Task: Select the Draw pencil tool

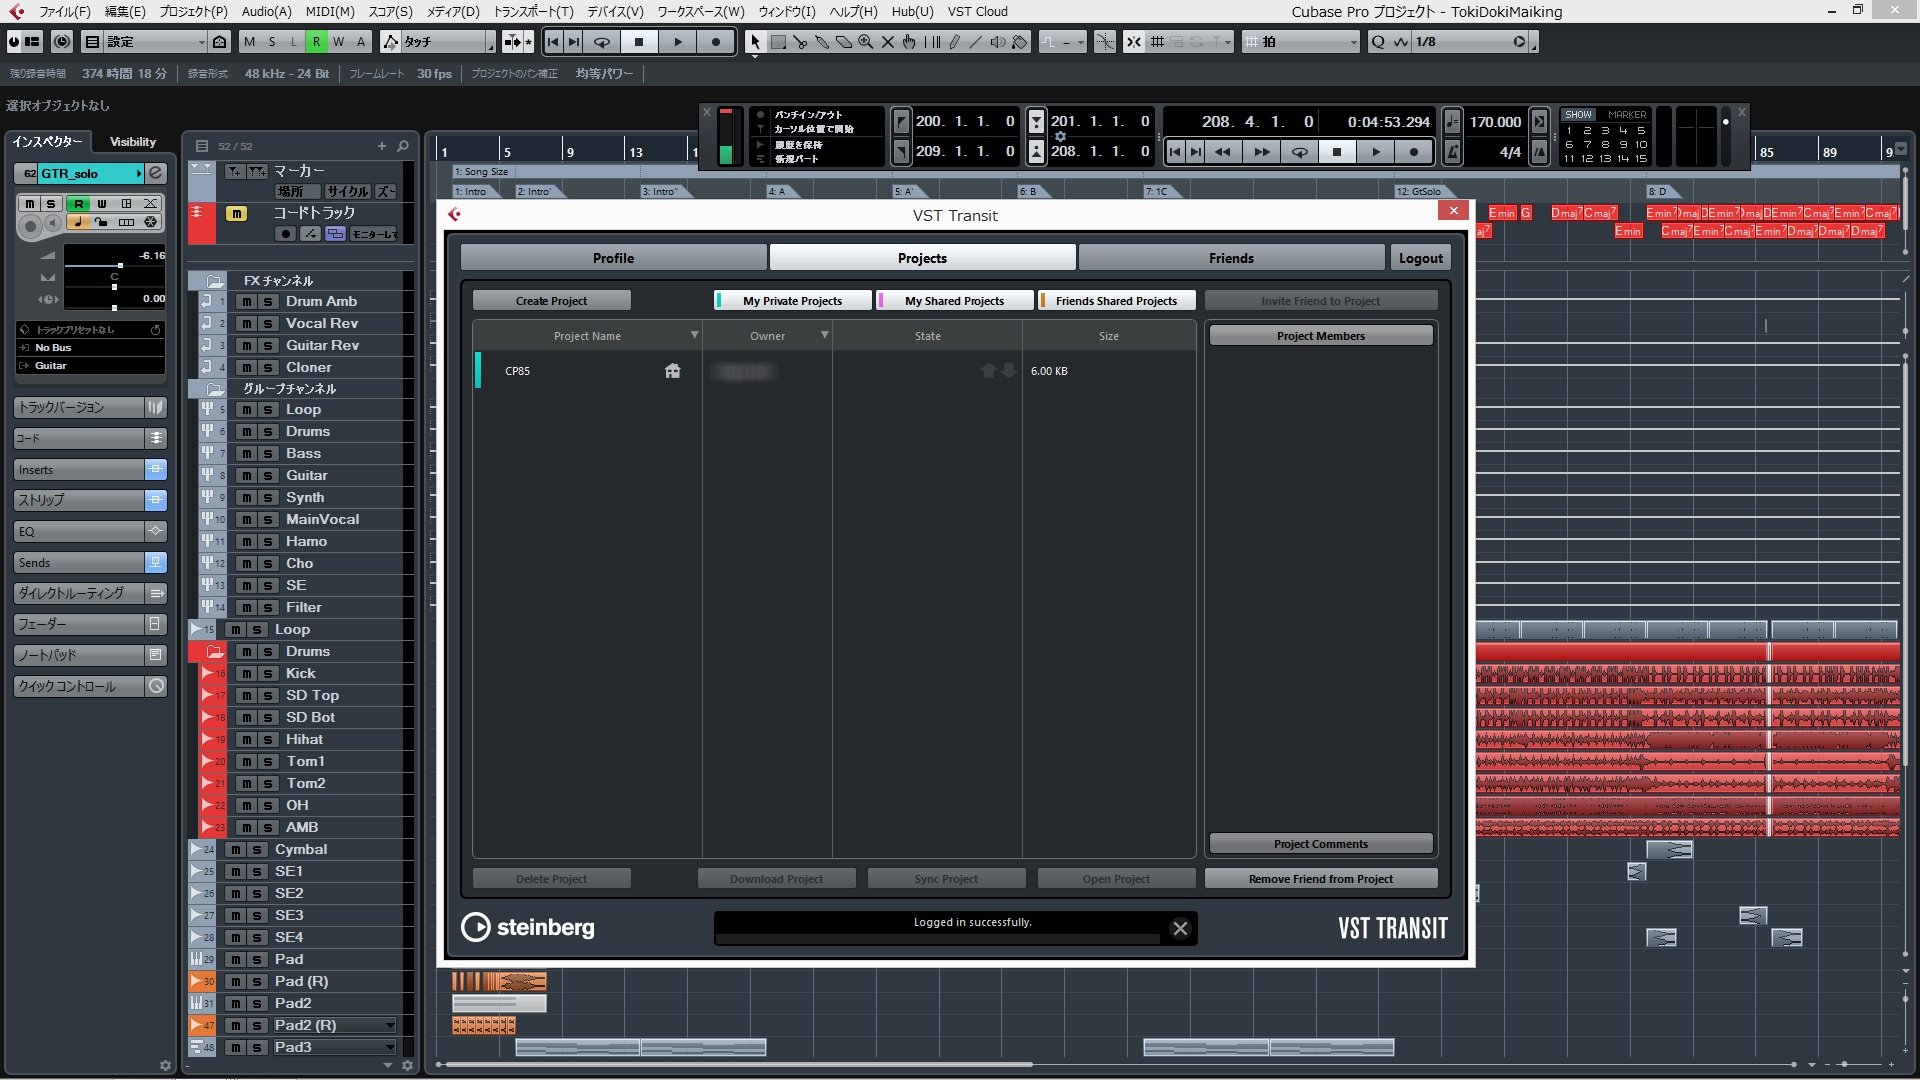Action: pos(954,42)
